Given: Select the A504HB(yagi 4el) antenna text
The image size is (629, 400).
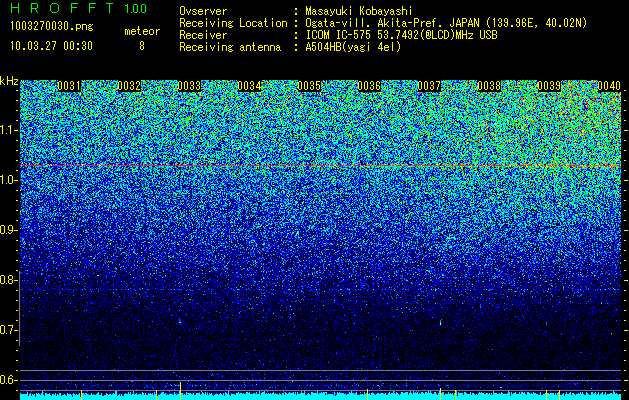Looking at the screenshot, I should (x=353, y=47).
